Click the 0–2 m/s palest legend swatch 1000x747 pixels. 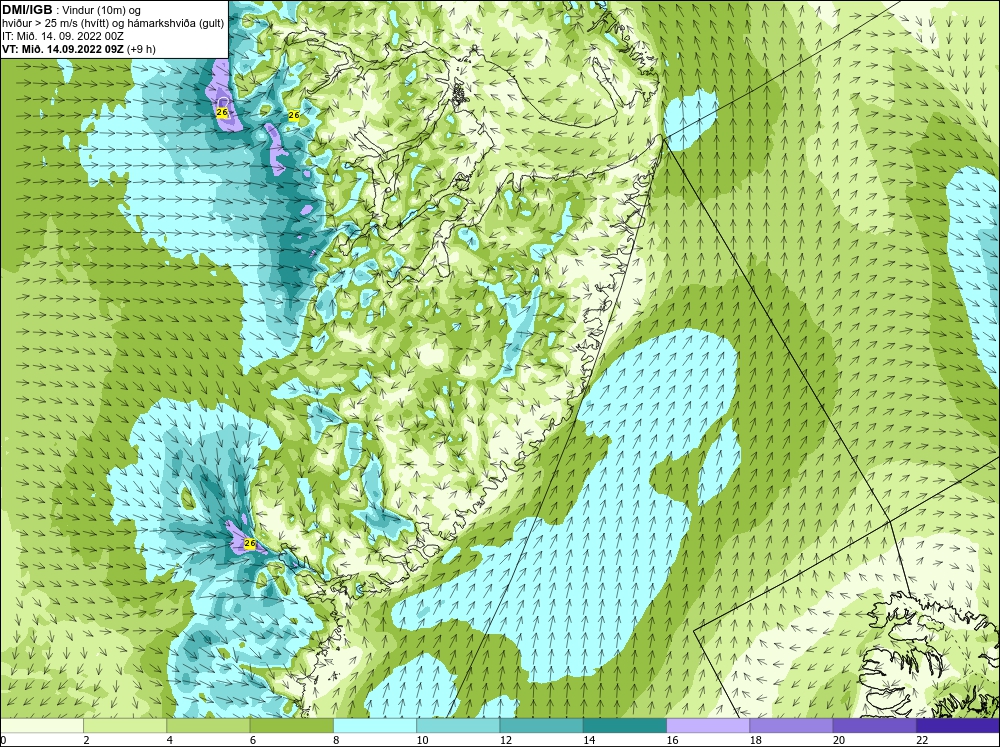(42, 726)
